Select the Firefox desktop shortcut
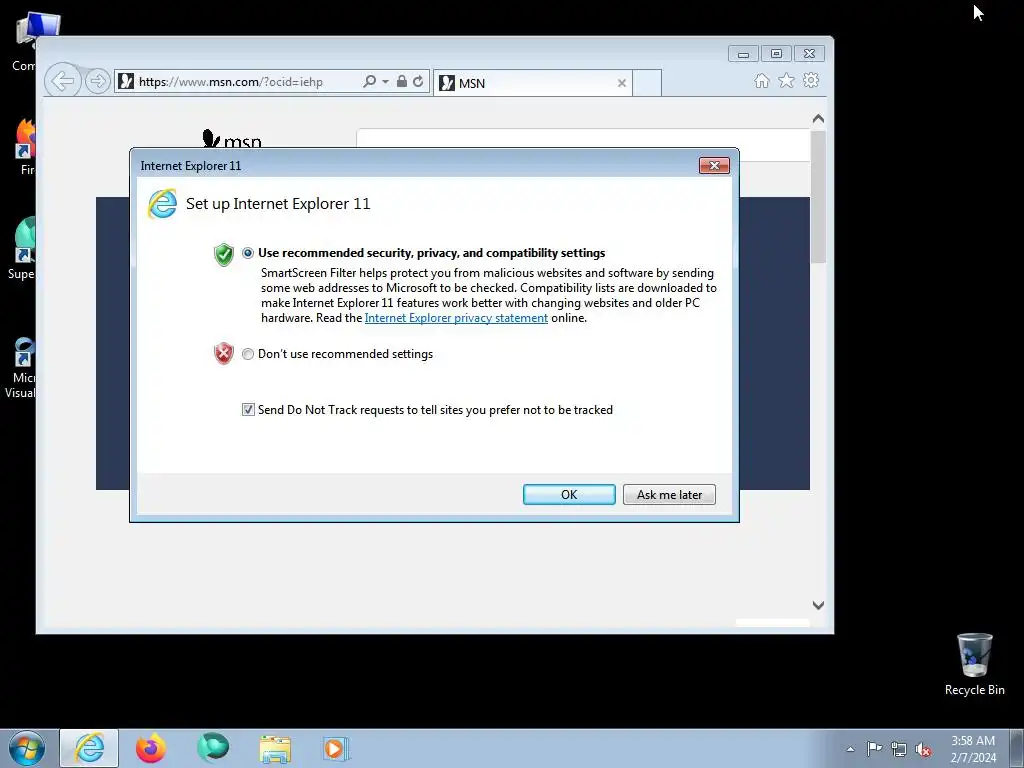 [25, 147]
